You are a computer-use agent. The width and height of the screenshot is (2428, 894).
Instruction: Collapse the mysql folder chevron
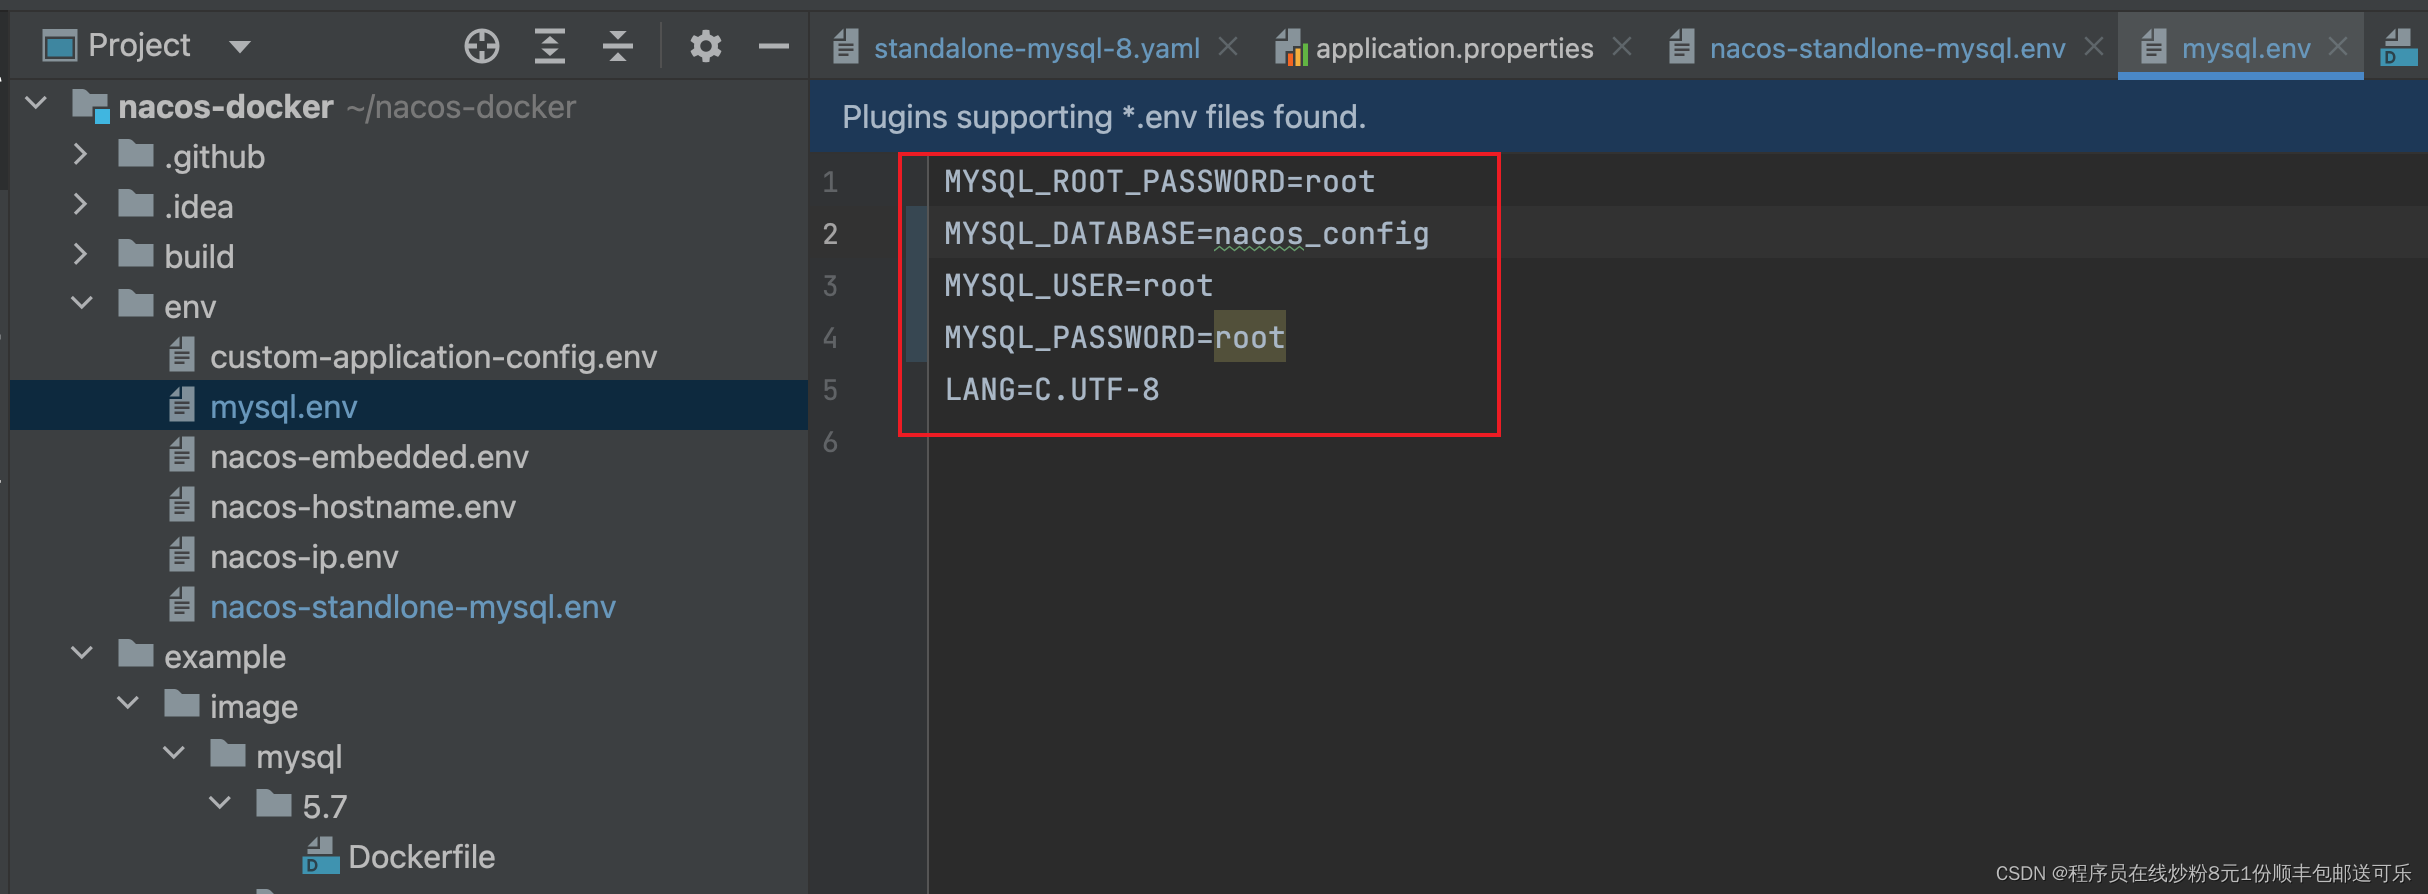[174, 753]
